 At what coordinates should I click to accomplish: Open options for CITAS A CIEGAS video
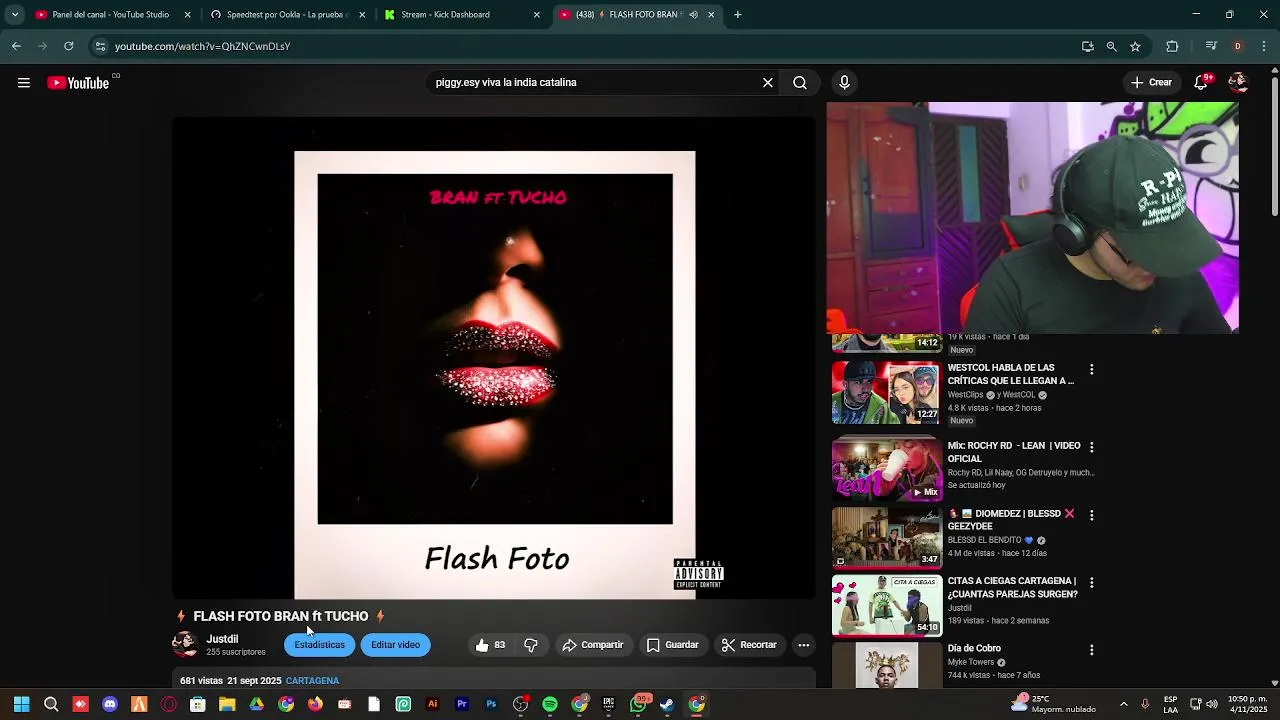click(1091, 583)
